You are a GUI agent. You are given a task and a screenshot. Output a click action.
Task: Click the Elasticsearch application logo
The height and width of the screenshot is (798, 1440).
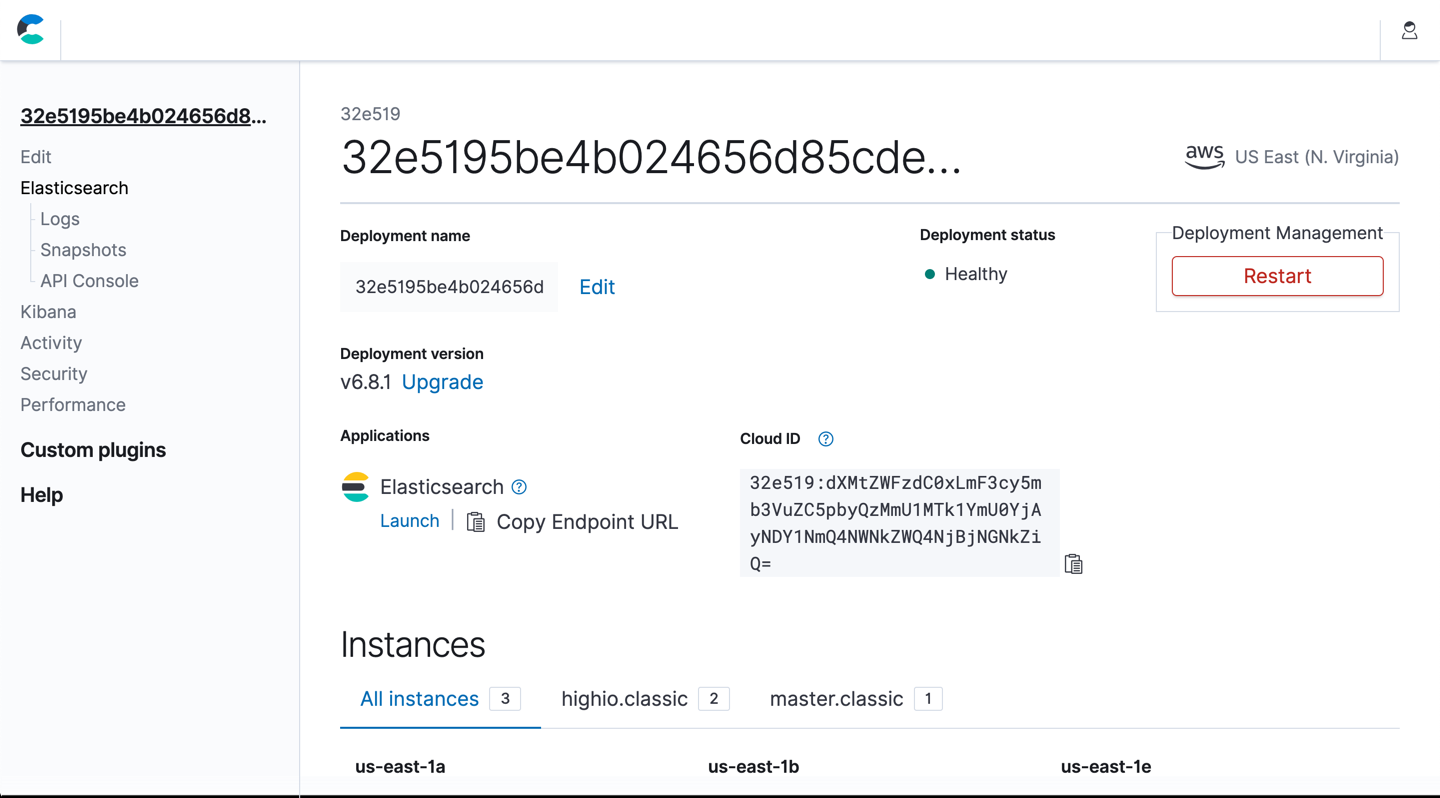(x=356, y=486)
